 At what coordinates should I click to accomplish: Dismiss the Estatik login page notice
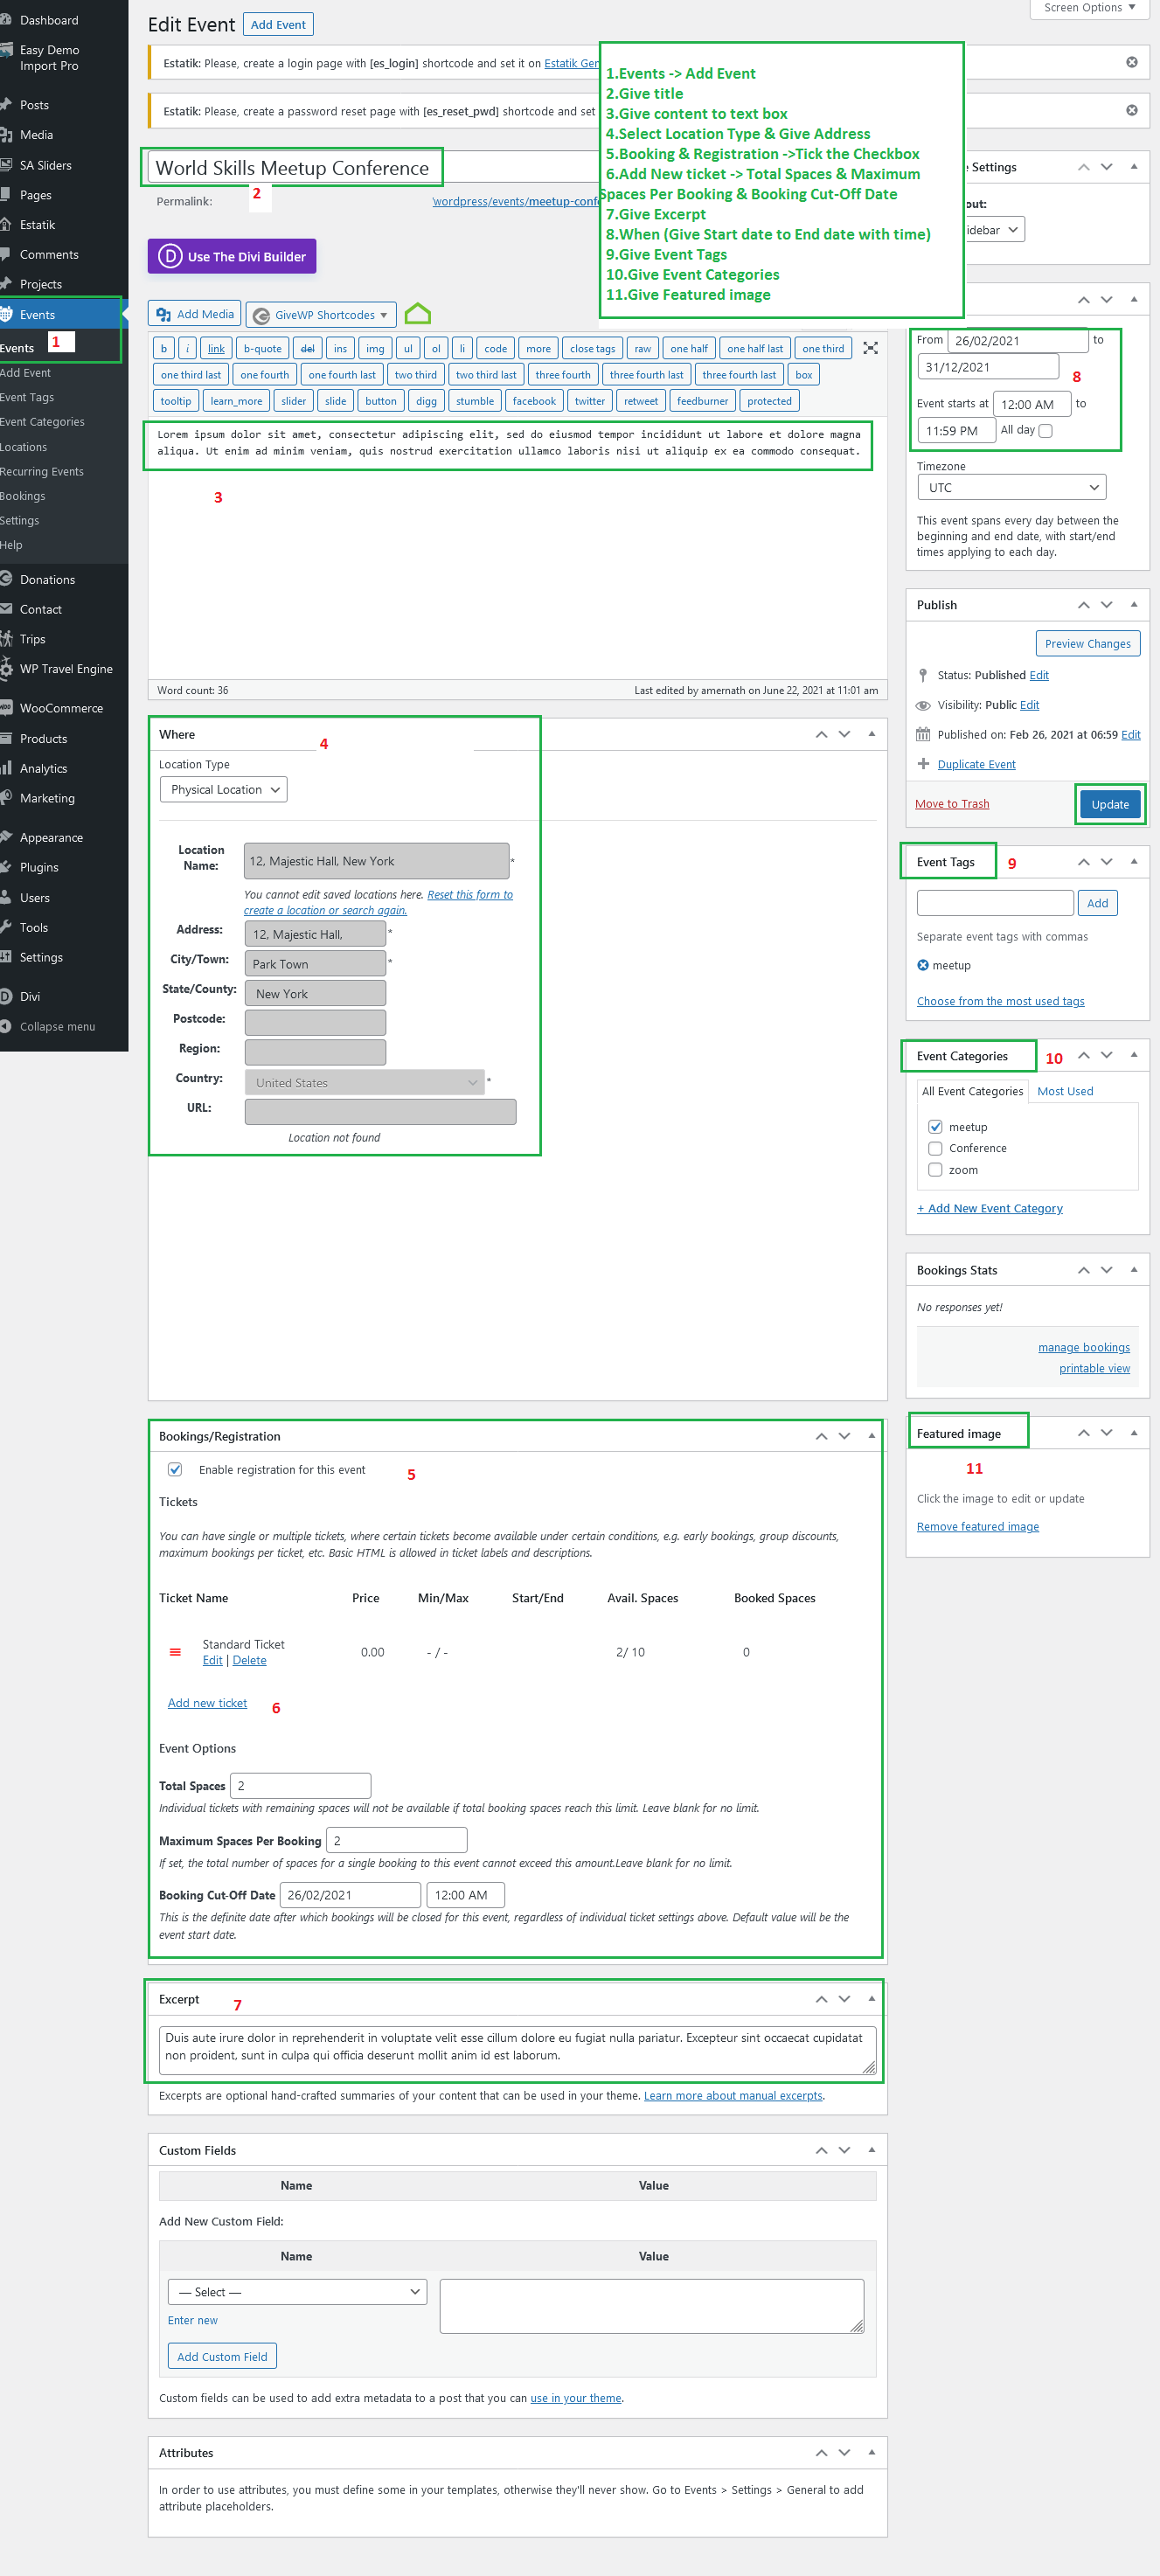1131,62
